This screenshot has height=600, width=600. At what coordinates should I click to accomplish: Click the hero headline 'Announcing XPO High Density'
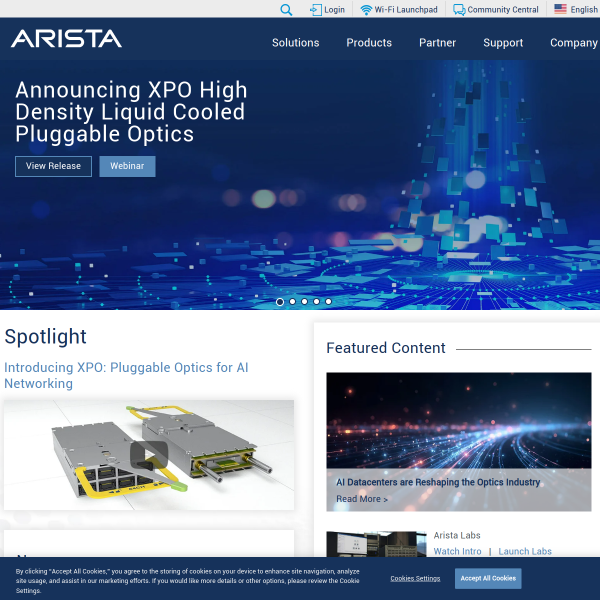click(x=131, y=112)
